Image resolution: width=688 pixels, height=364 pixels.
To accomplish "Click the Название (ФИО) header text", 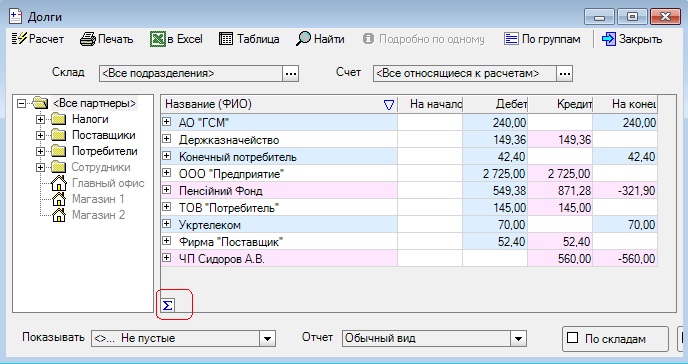I will click(208, 104).
